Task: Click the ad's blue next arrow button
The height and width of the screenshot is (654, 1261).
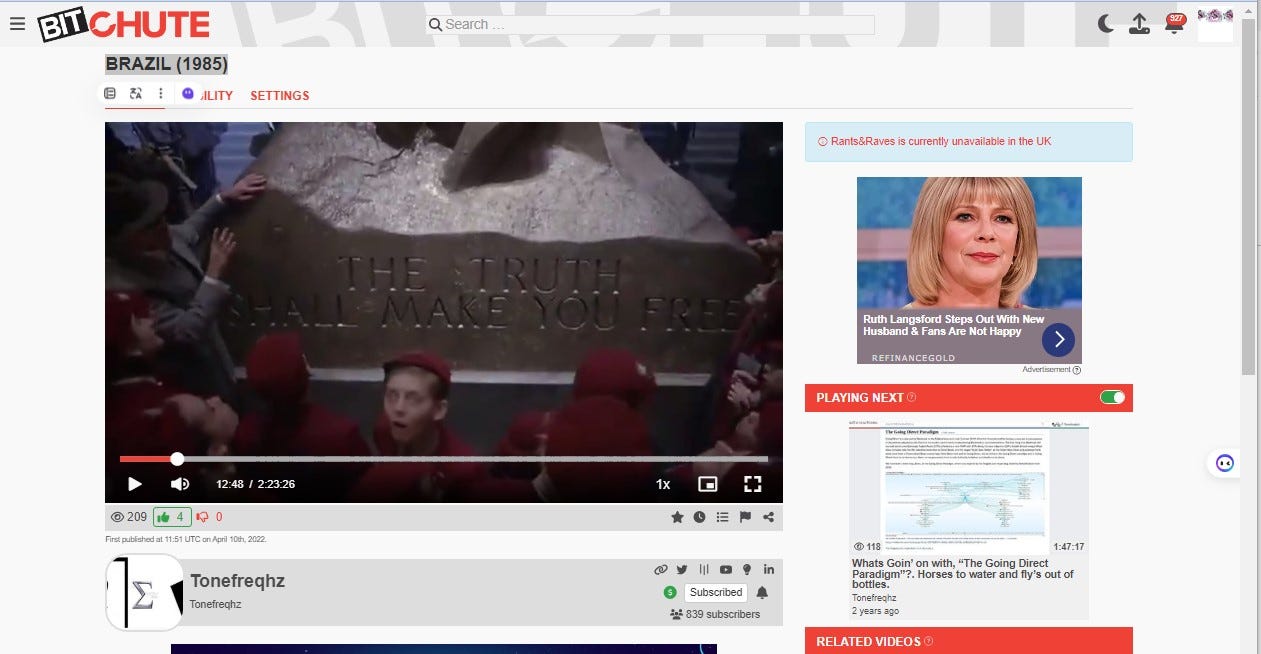Action: tap(1058, 340)
